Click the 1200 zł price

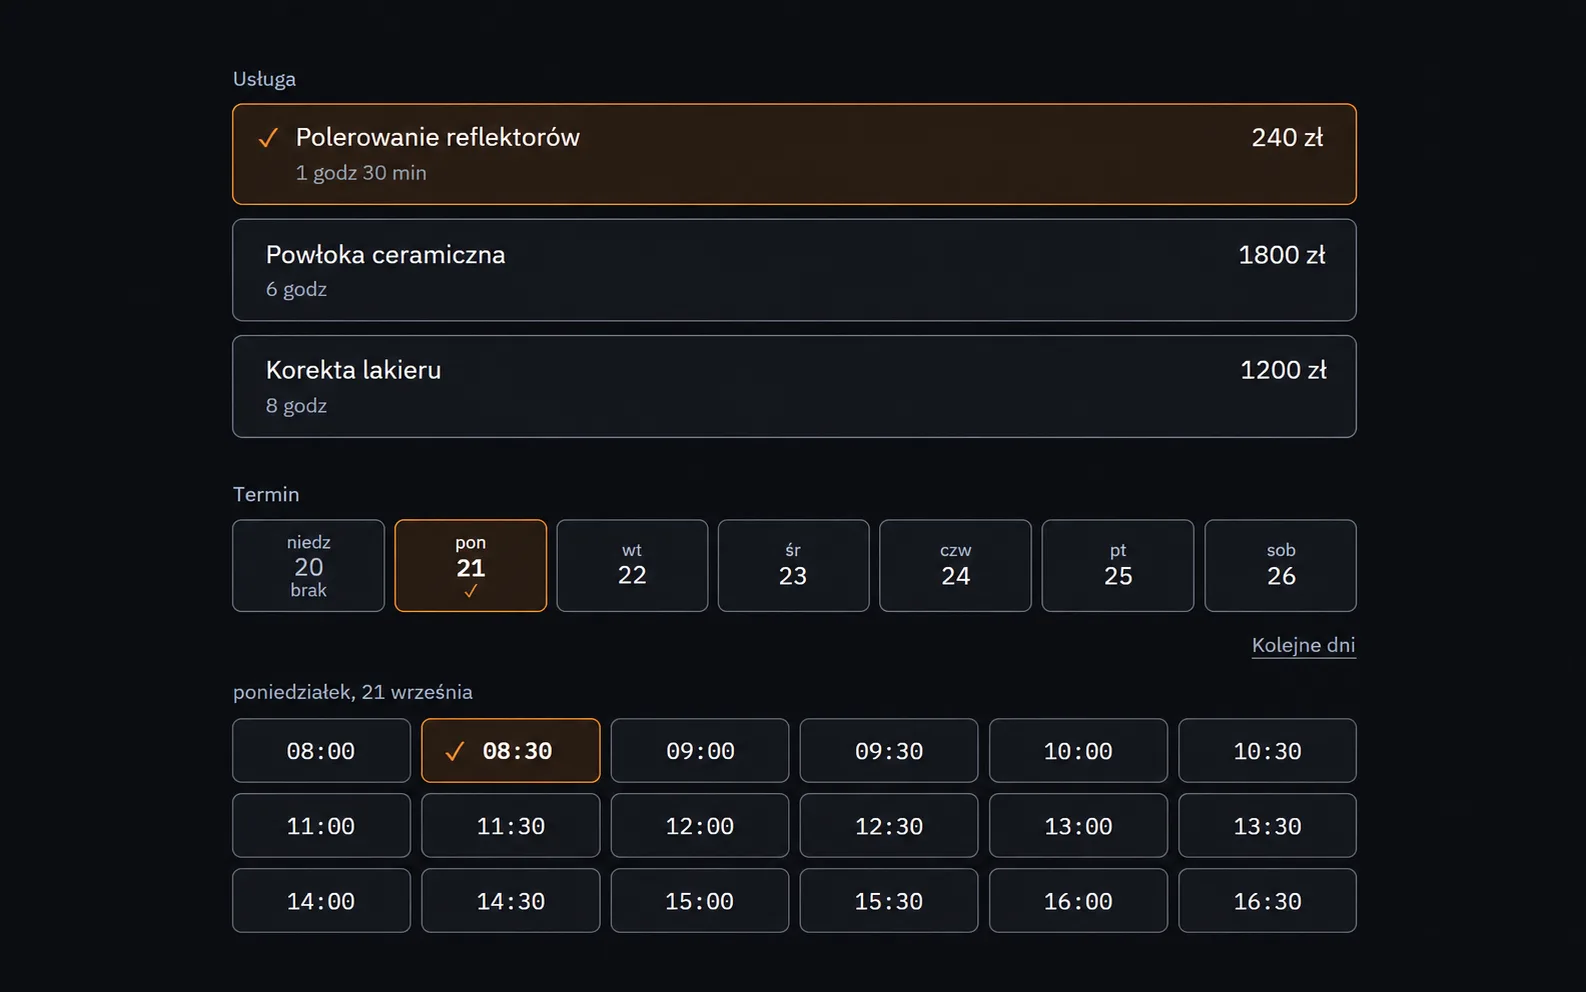pos(1283,370)
